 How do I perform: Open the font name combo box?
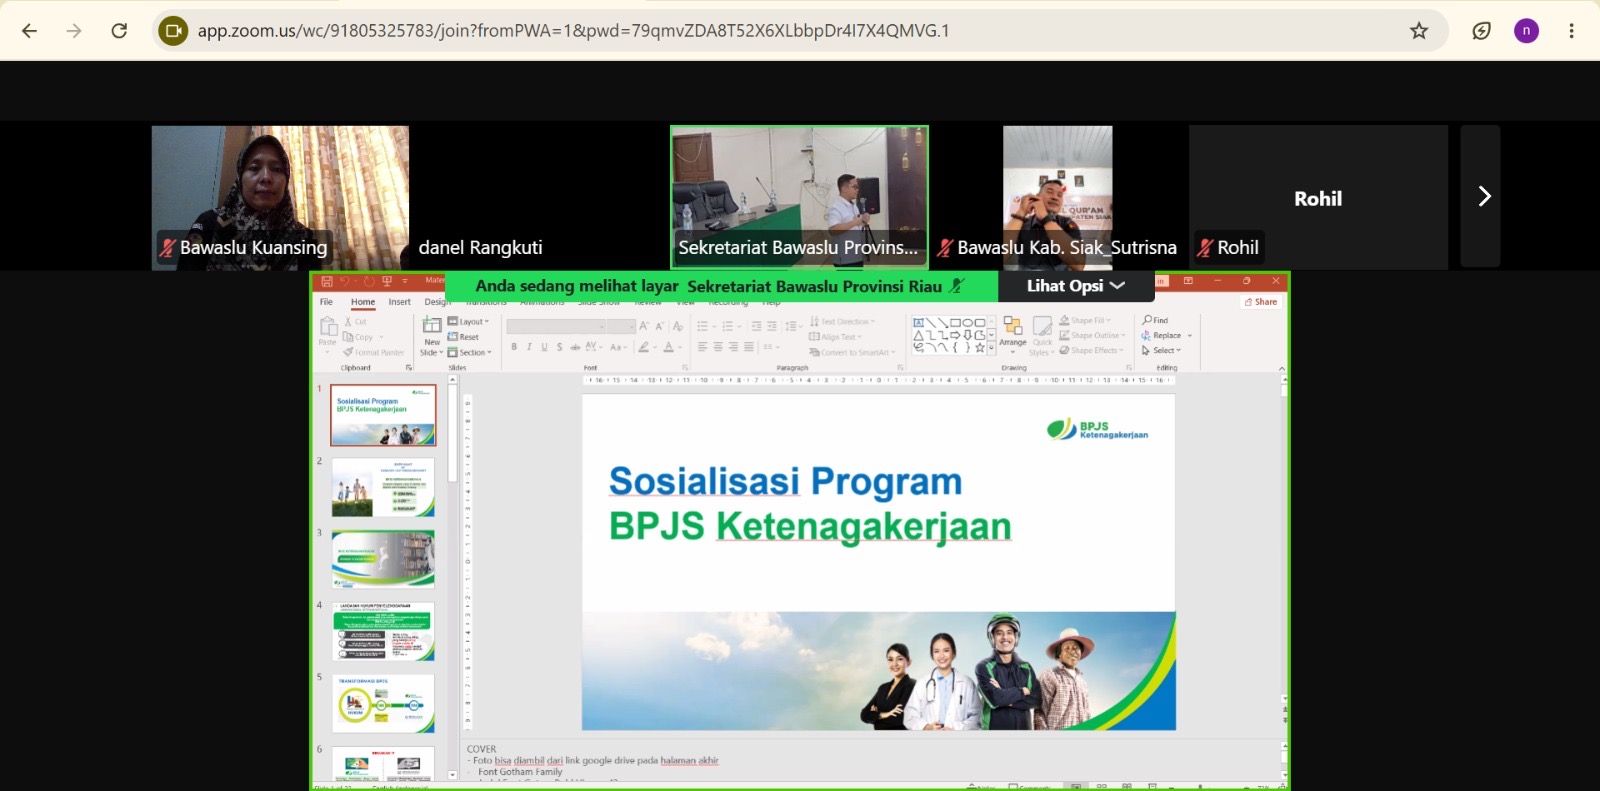click(x=556, y=326)
